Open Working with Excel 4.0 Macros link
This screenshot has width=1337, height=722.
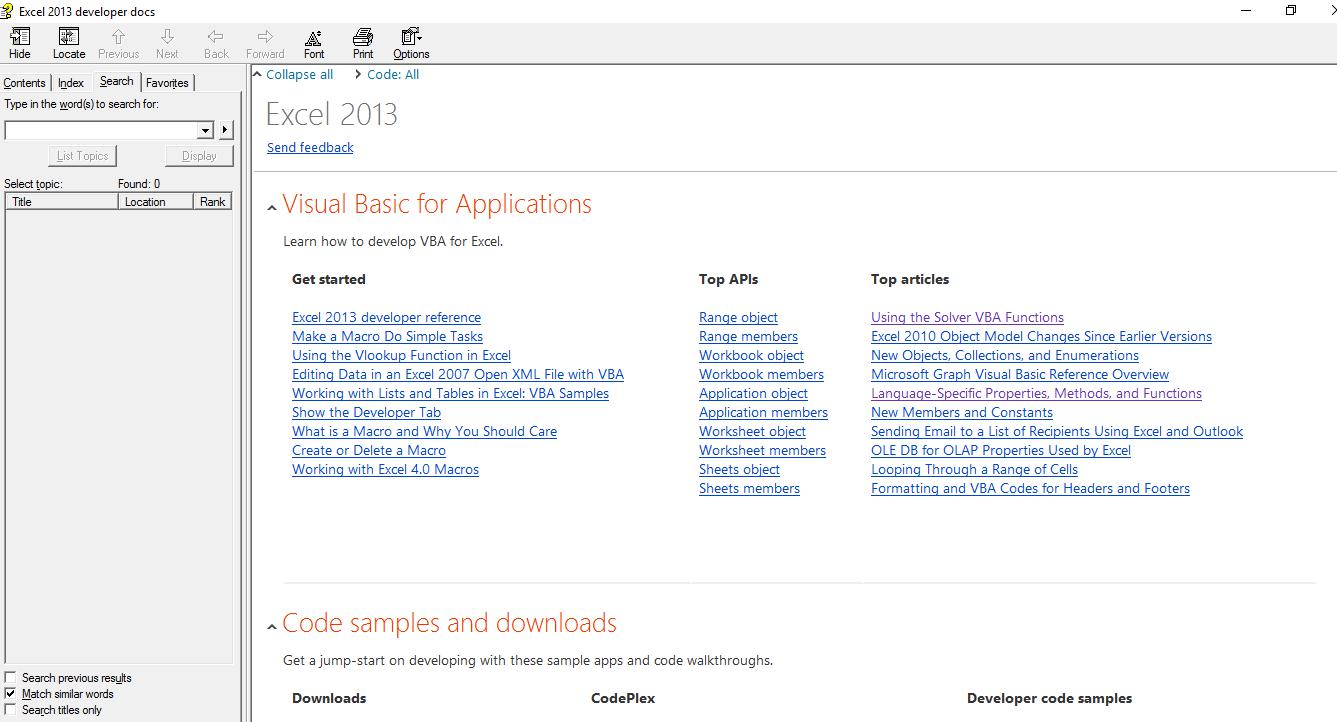[385, 470]
